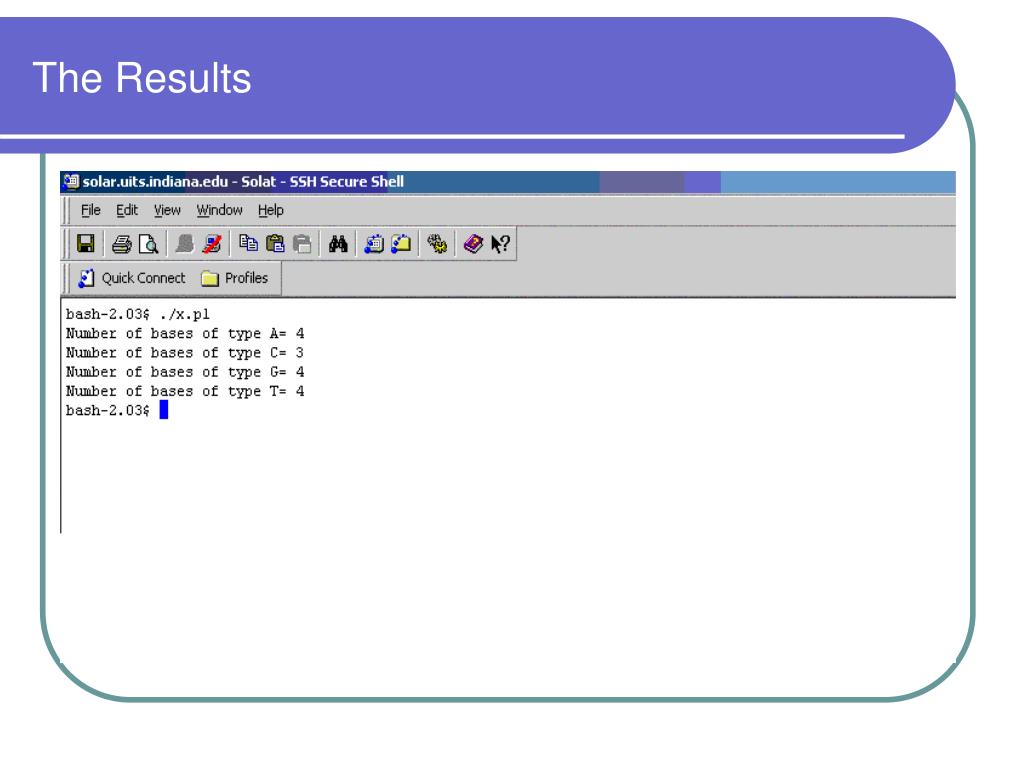Open the View menu

[x=167, y=210]
